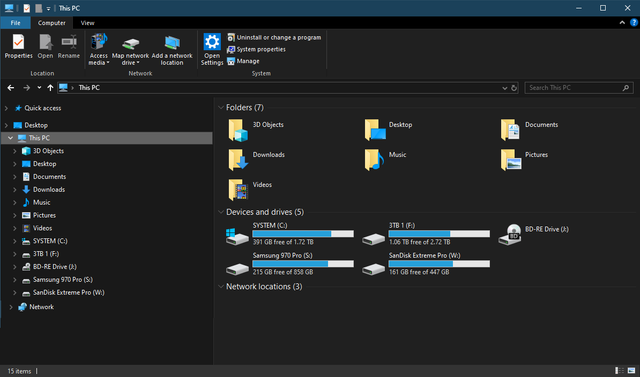Viewport: 640px width, 377px height.
Task: Collapse the Folders (7) group
Action: pyautogui.click(x=221, y=107)
